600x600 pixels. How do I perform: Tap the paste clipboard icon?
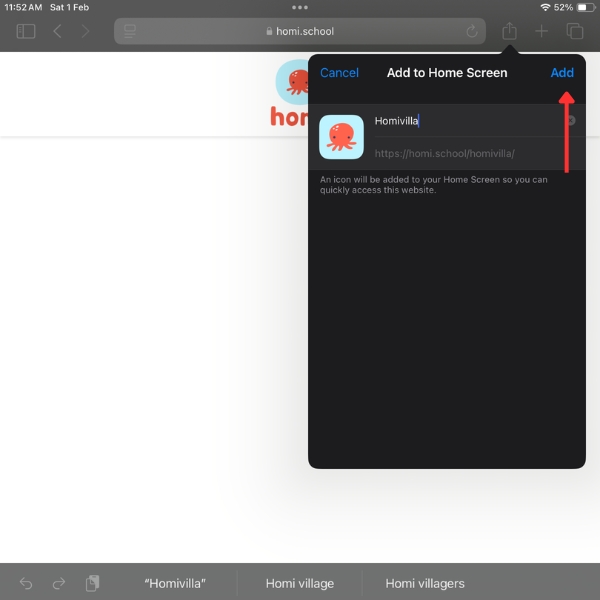tap(92, 583)
